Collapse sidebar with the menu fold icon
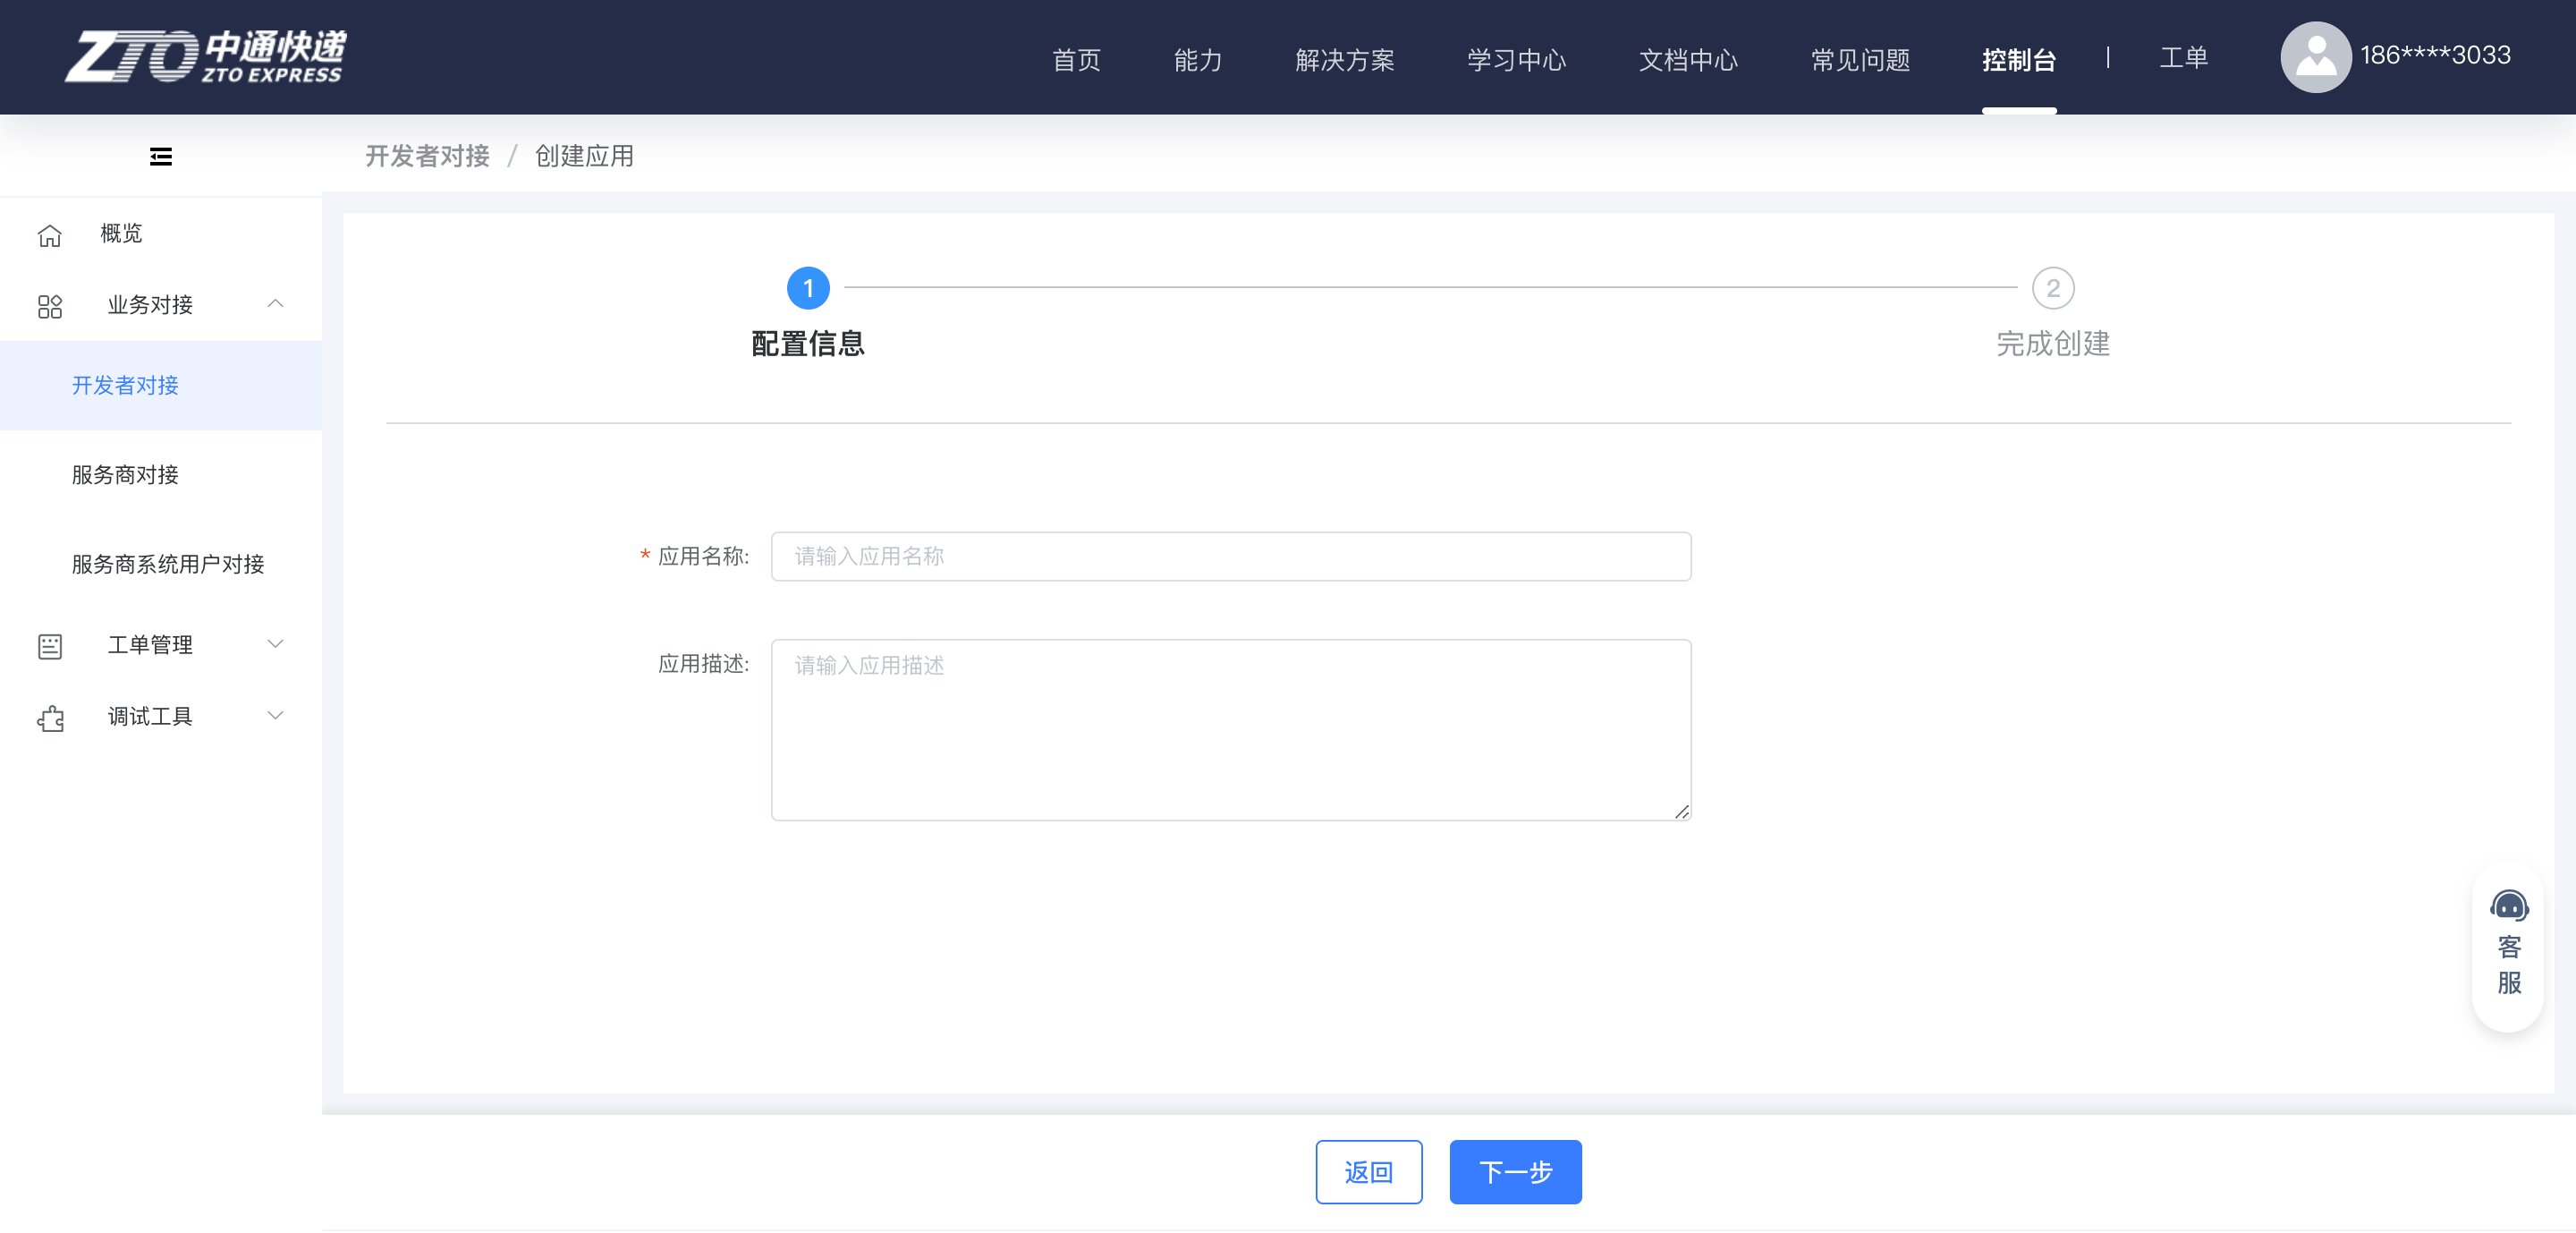 point(161,156)
